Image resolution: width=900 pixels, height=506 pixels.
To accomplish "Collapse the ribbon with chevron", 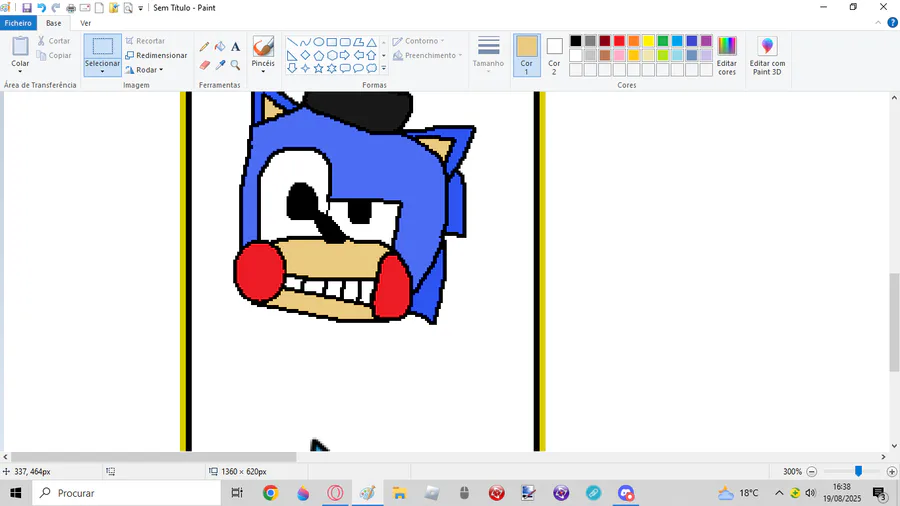I will coord(878,23).
